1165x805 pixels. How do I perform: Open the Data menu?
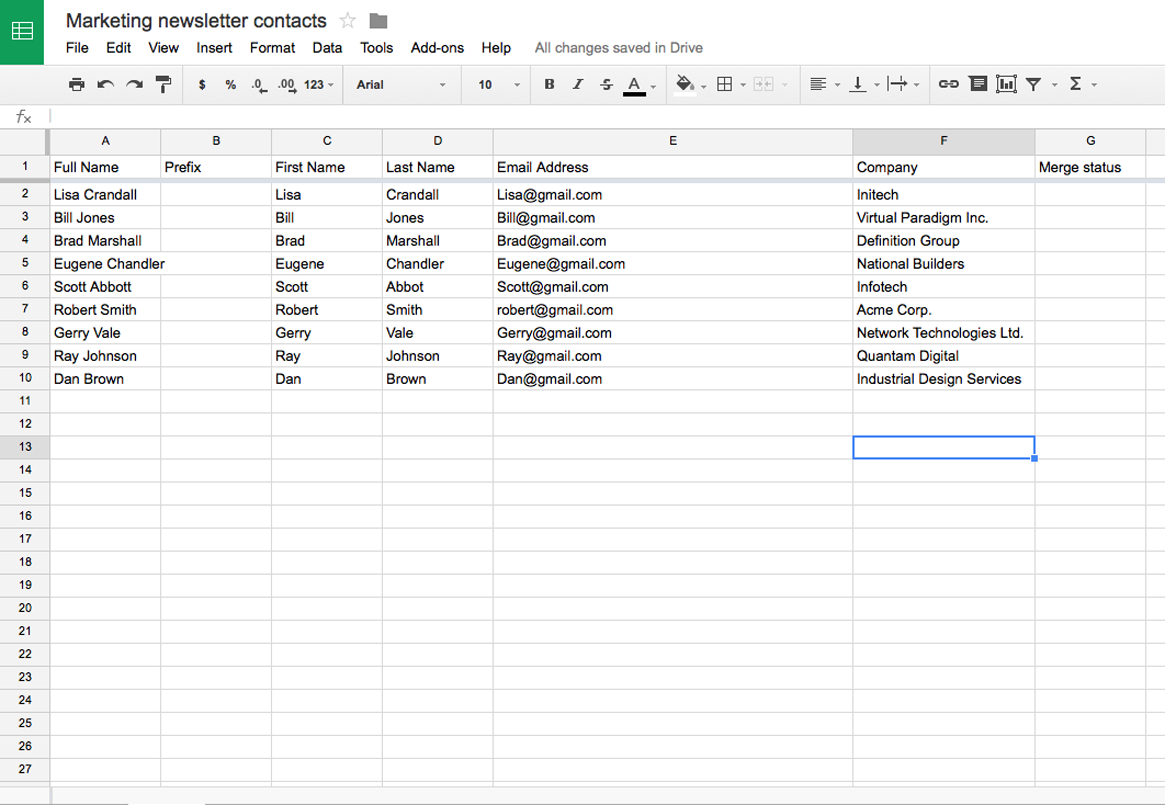(x=326, y=47)
